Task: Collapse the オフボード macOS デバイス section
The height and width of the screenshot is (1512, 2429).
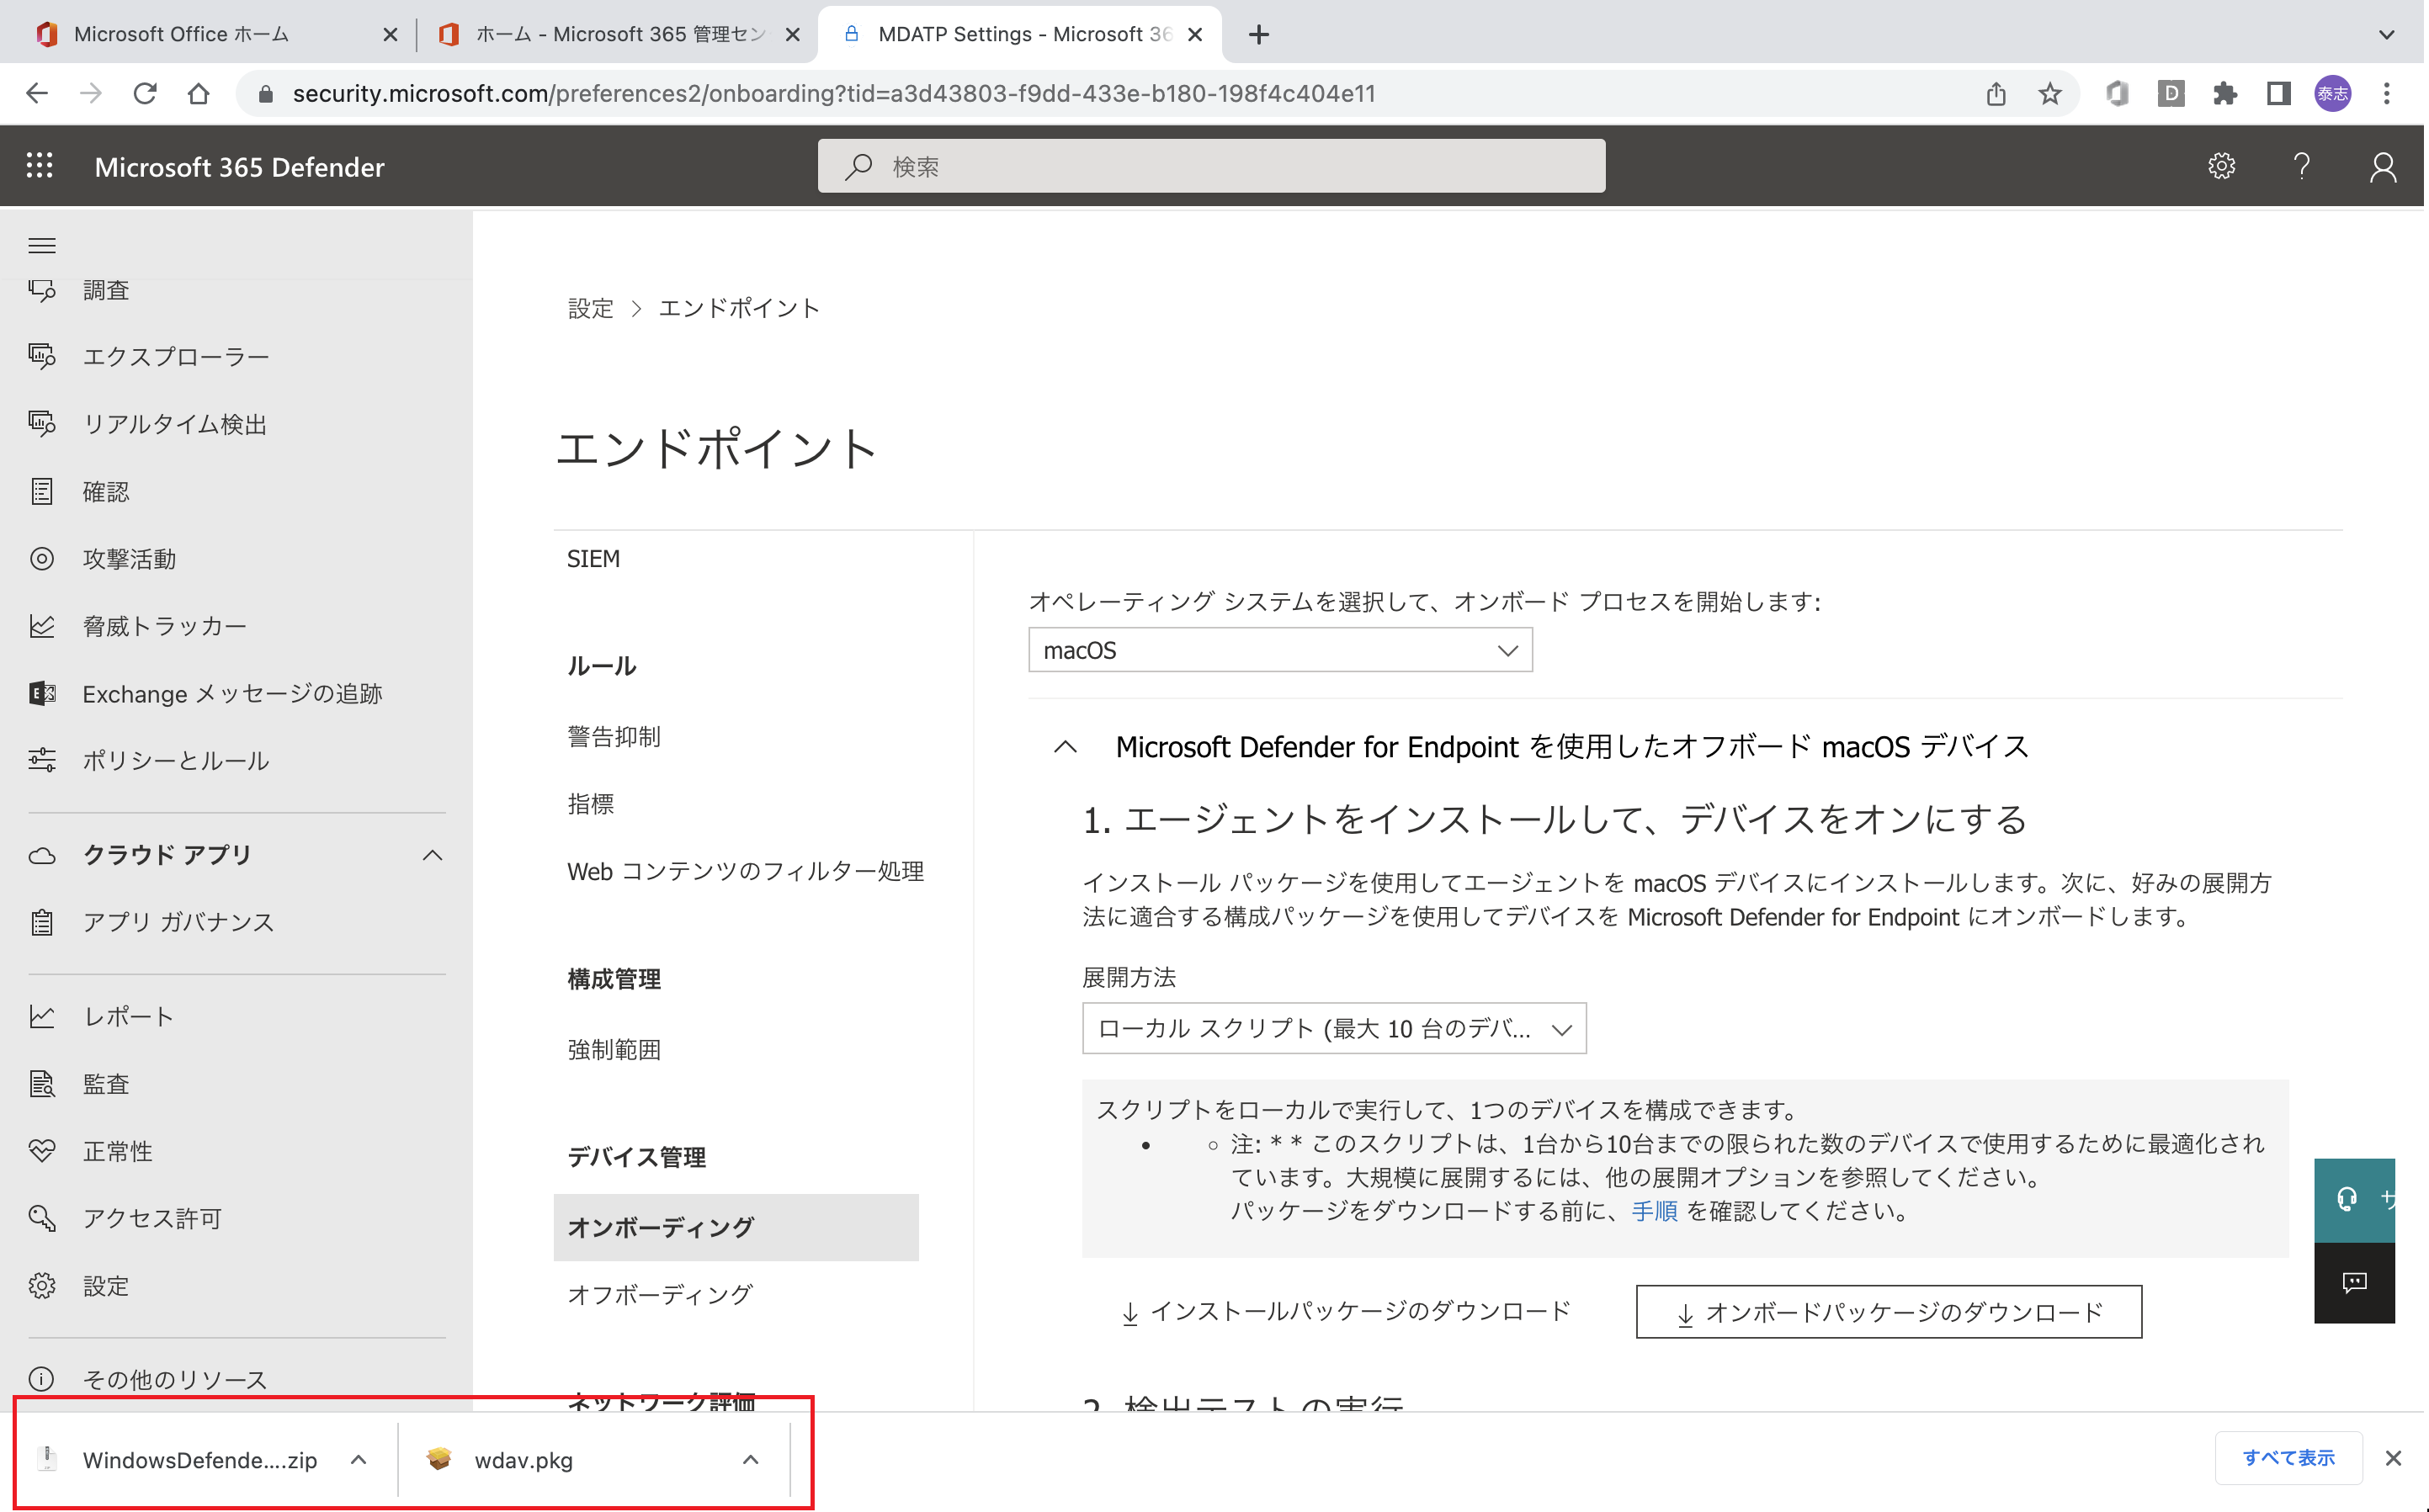Action: tap(1065, 747)
